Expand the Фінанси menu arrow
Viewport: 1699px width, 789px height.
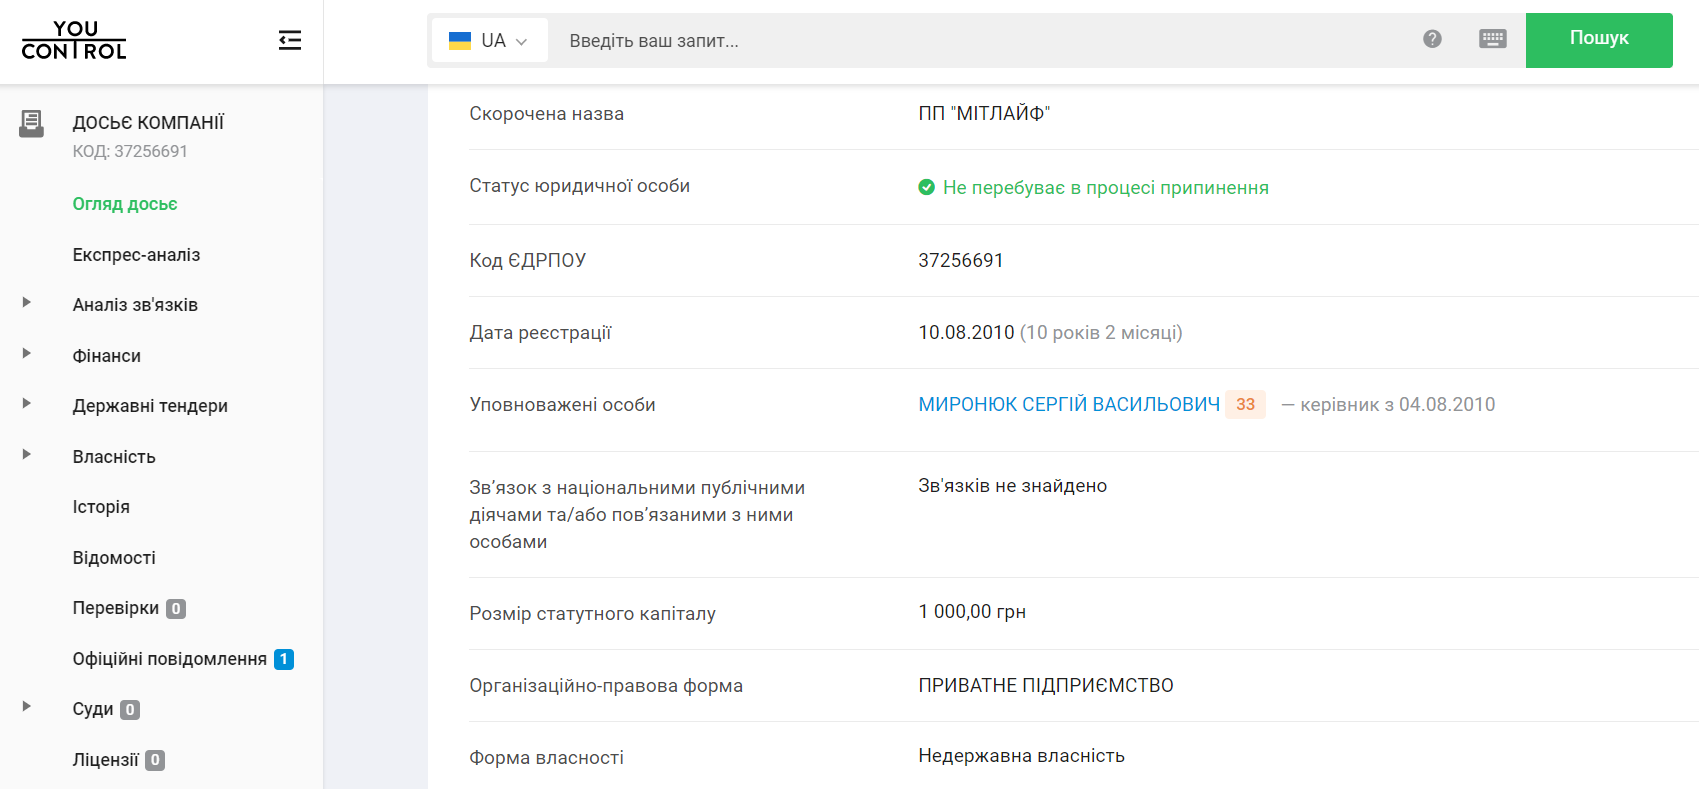coord(27,353)
